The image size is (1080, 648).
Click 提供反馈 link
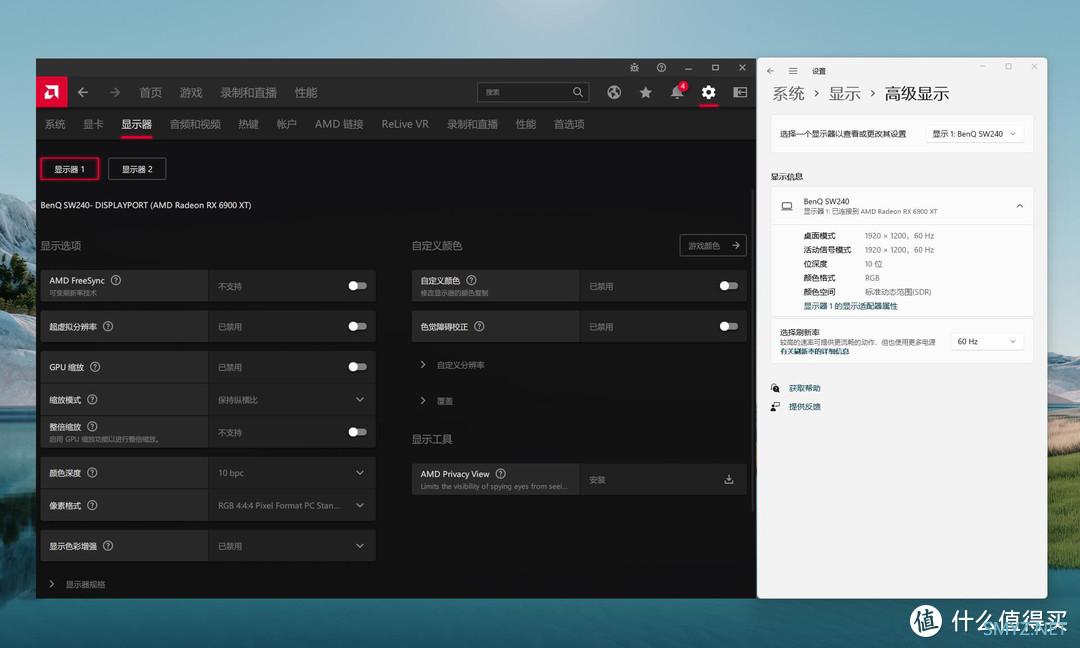pyautogui.click(x=804, y=406)
